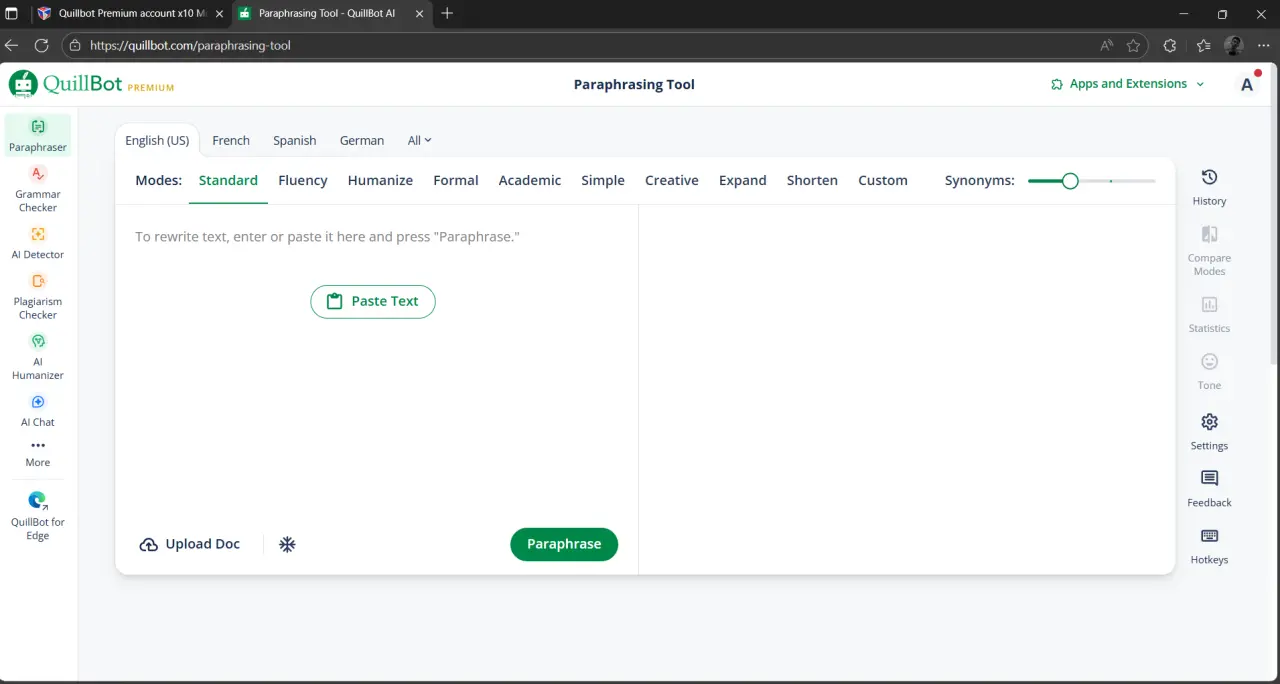Select Custom paraphrase mode
Image resolution: width=1280 pixels, height=684 pixels.
tap(883, 181)
